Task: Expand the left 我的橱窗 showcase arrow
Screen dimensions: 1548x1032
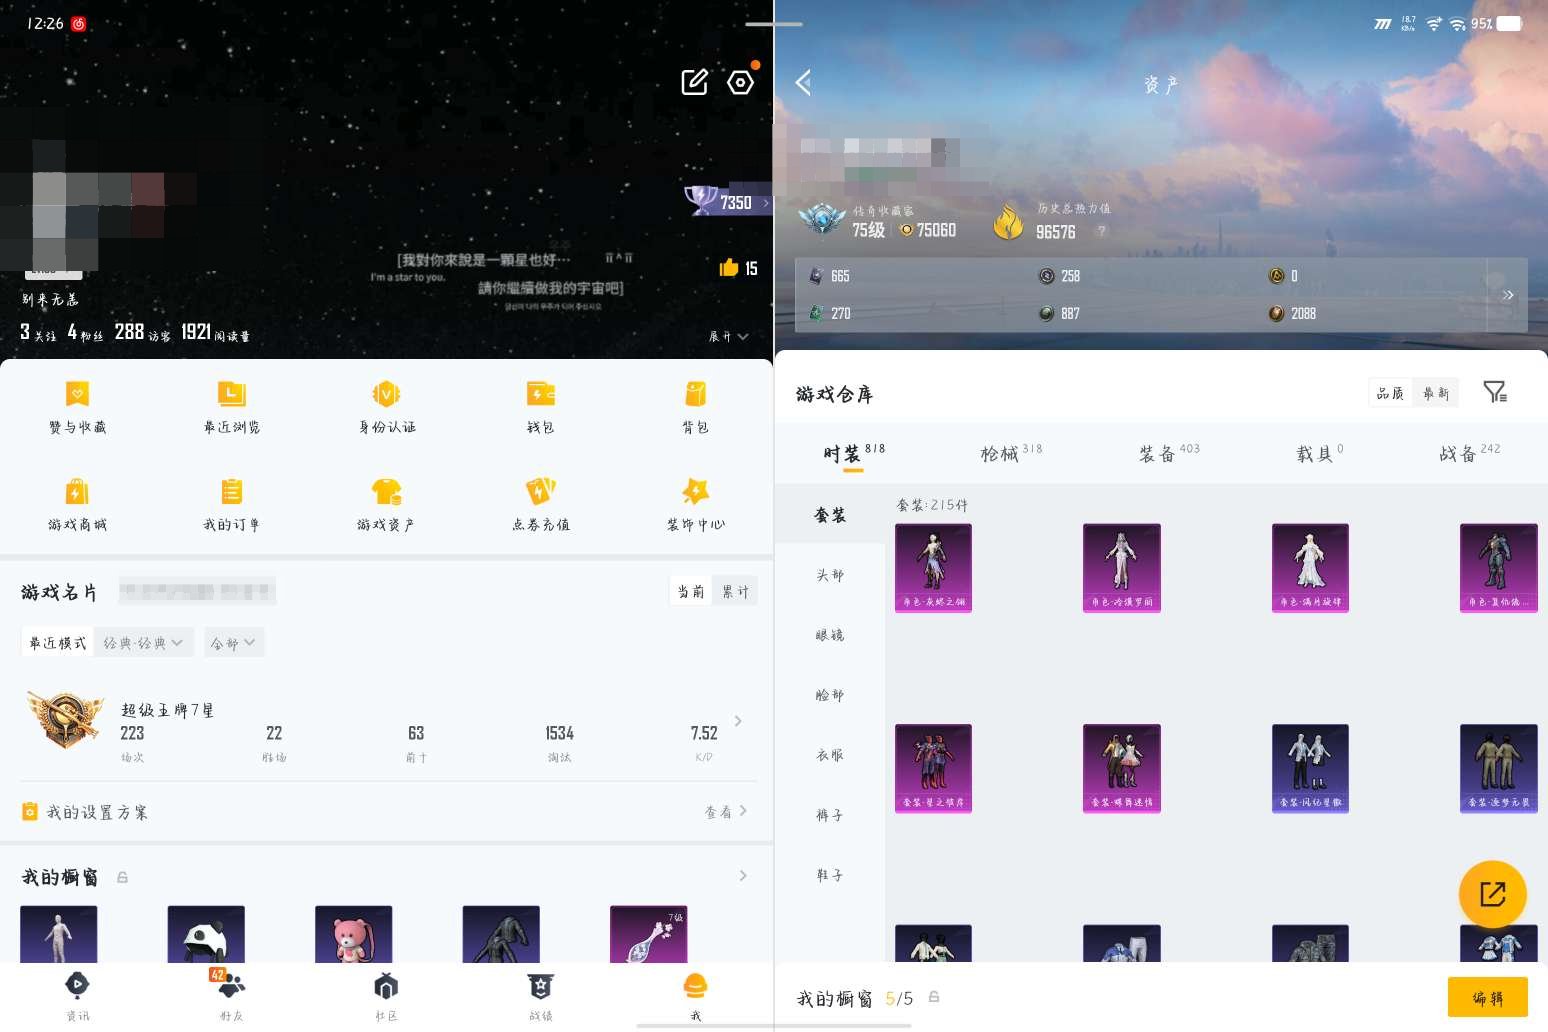Action: point(743,876)
